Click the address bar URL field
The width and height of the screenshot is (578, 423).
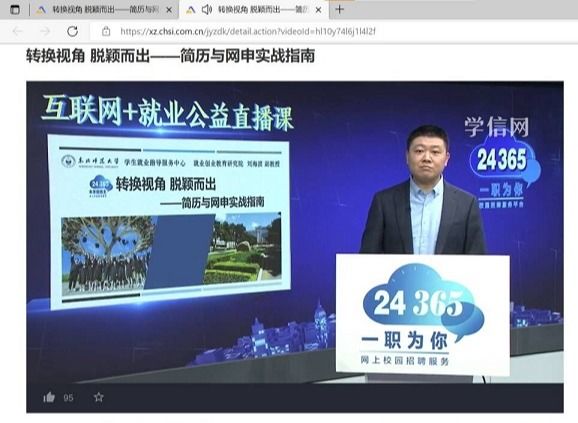[x=248, y=31]
